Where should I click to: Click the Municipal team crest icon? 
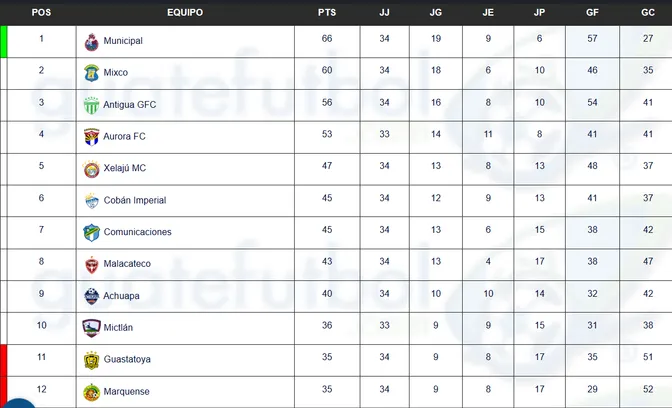(92, 41)
